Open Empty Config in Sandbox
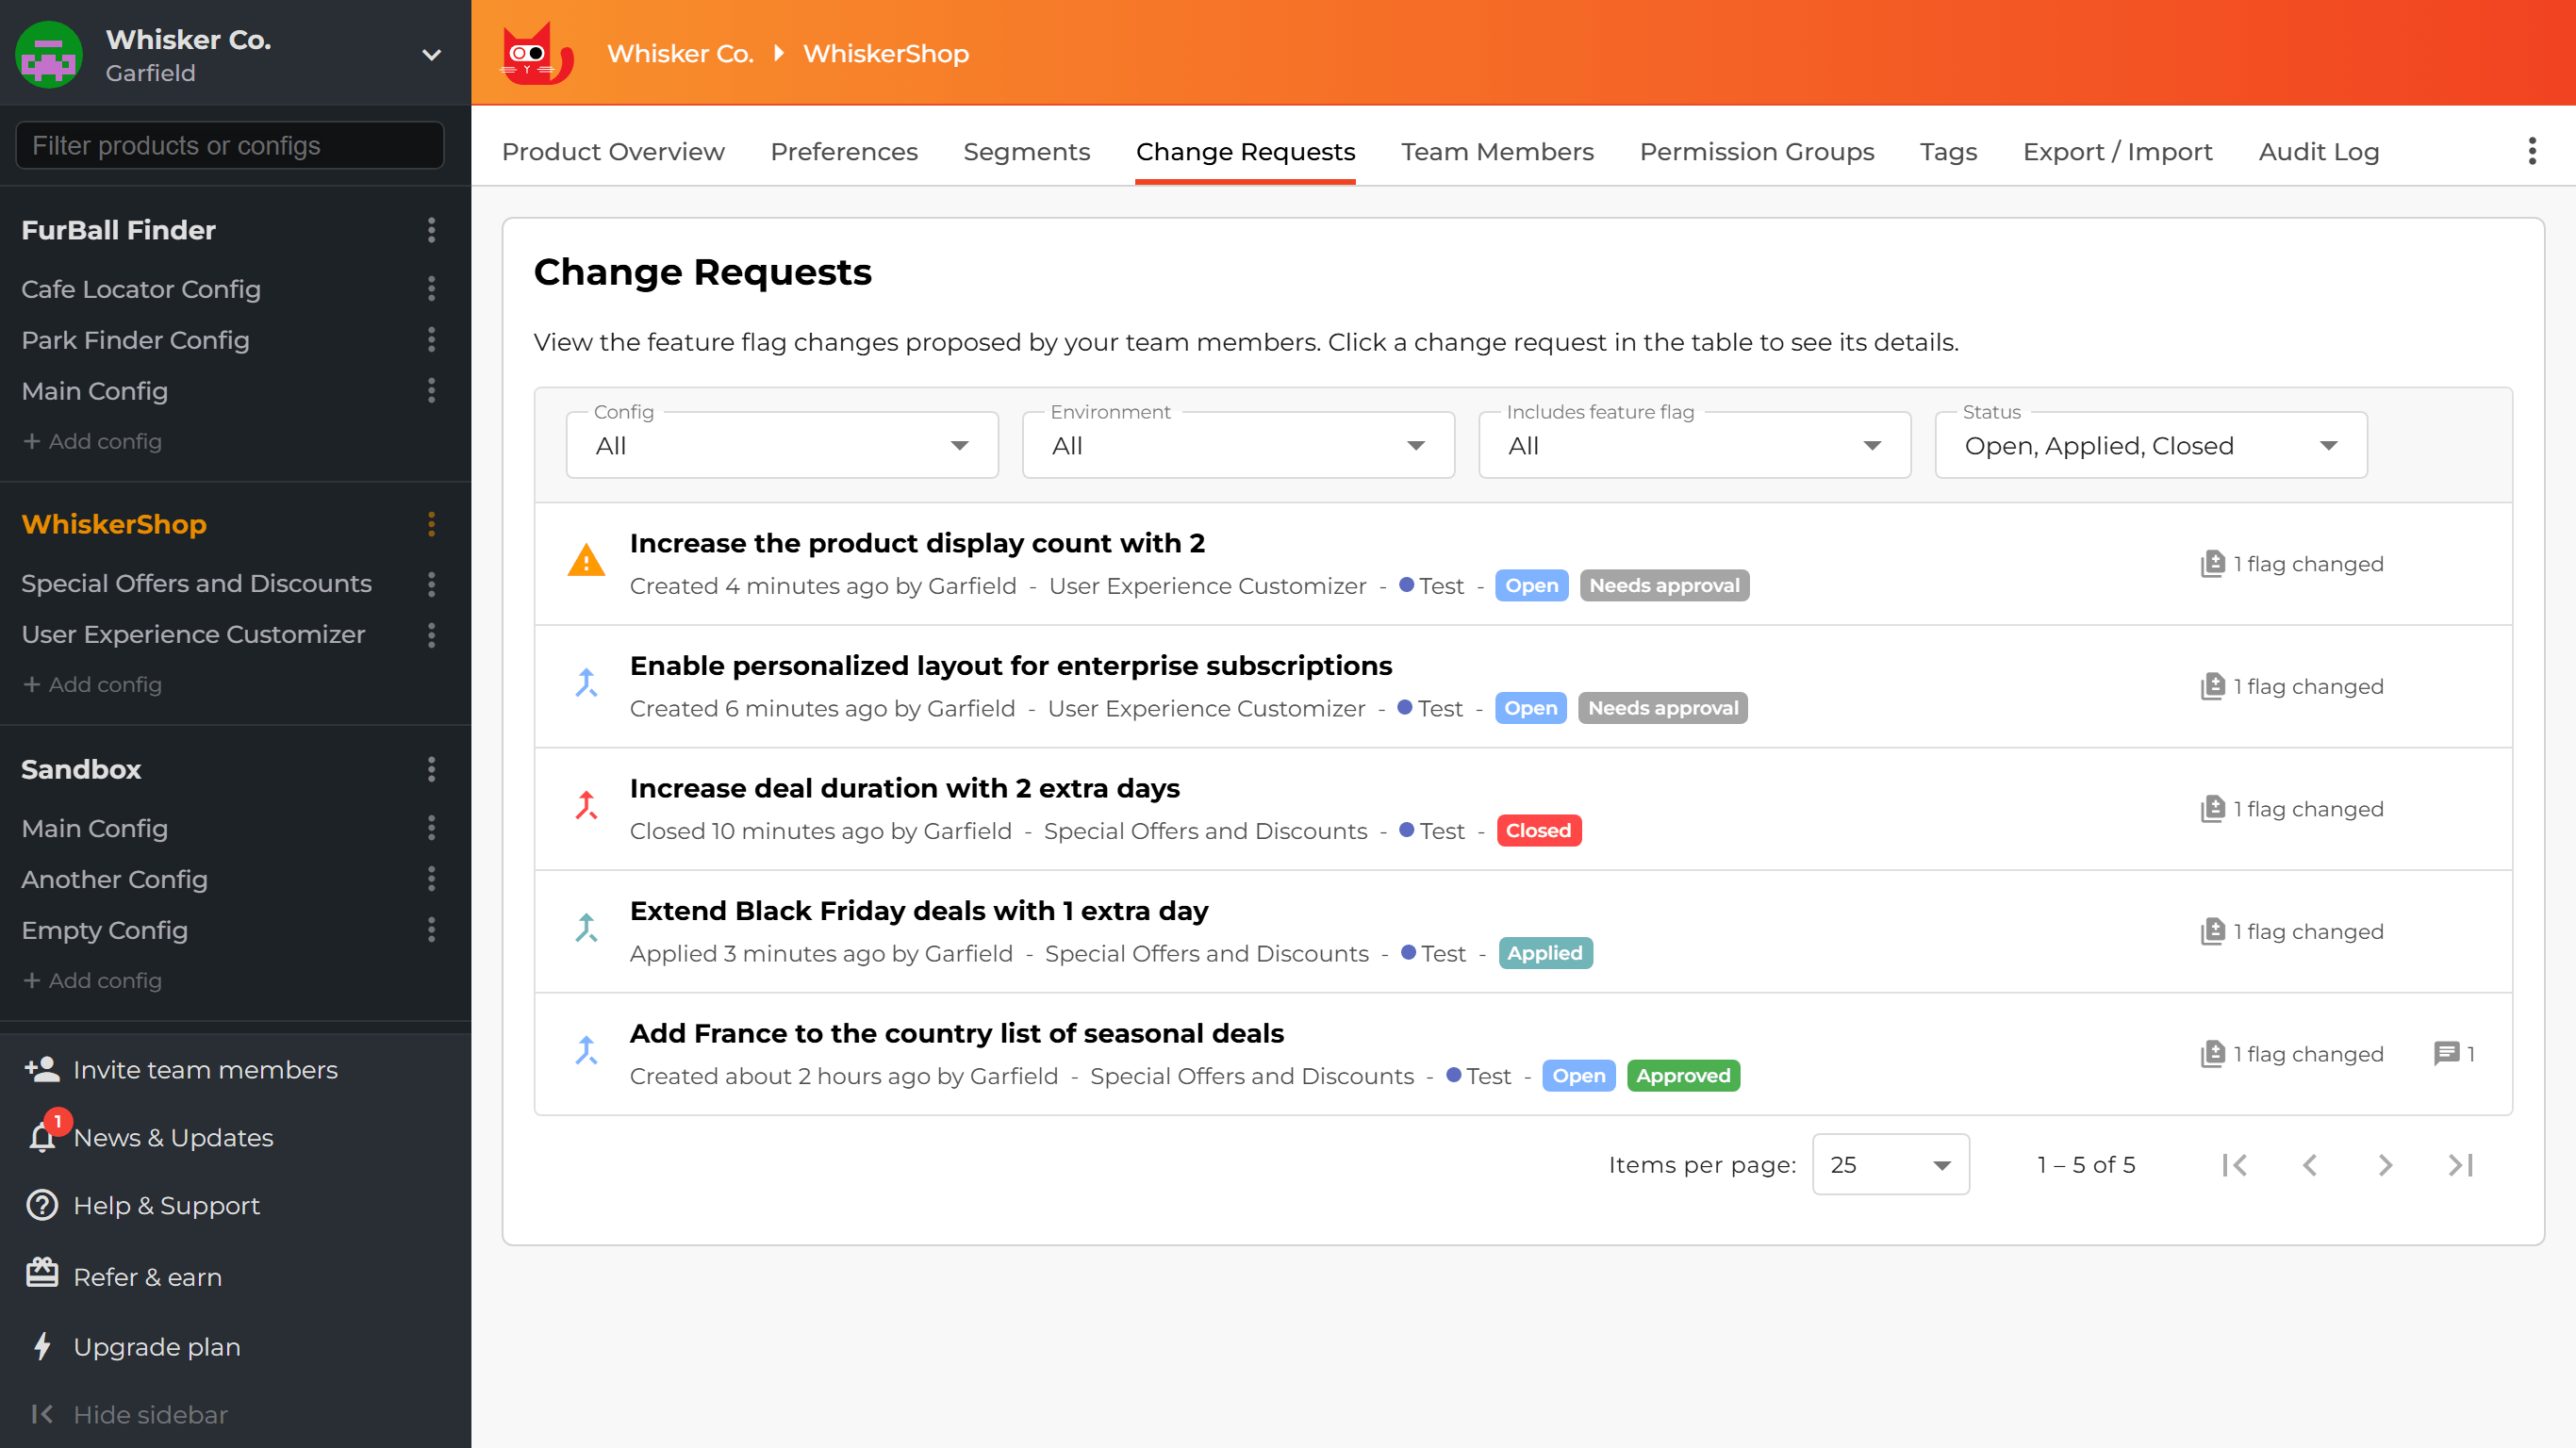Screen dimensions: 2576x1448 click(104, 930)
